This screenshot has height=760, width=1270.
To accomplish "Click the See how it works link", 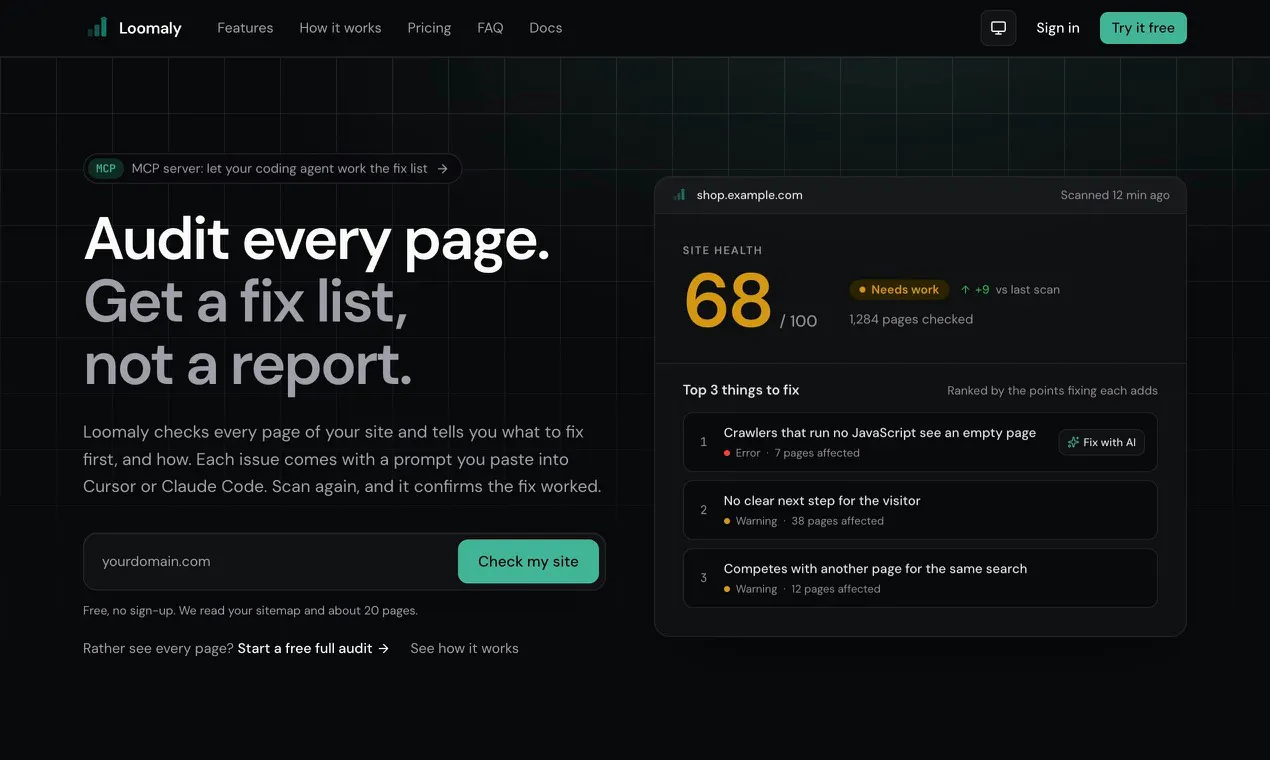I will tap(464, 648).
